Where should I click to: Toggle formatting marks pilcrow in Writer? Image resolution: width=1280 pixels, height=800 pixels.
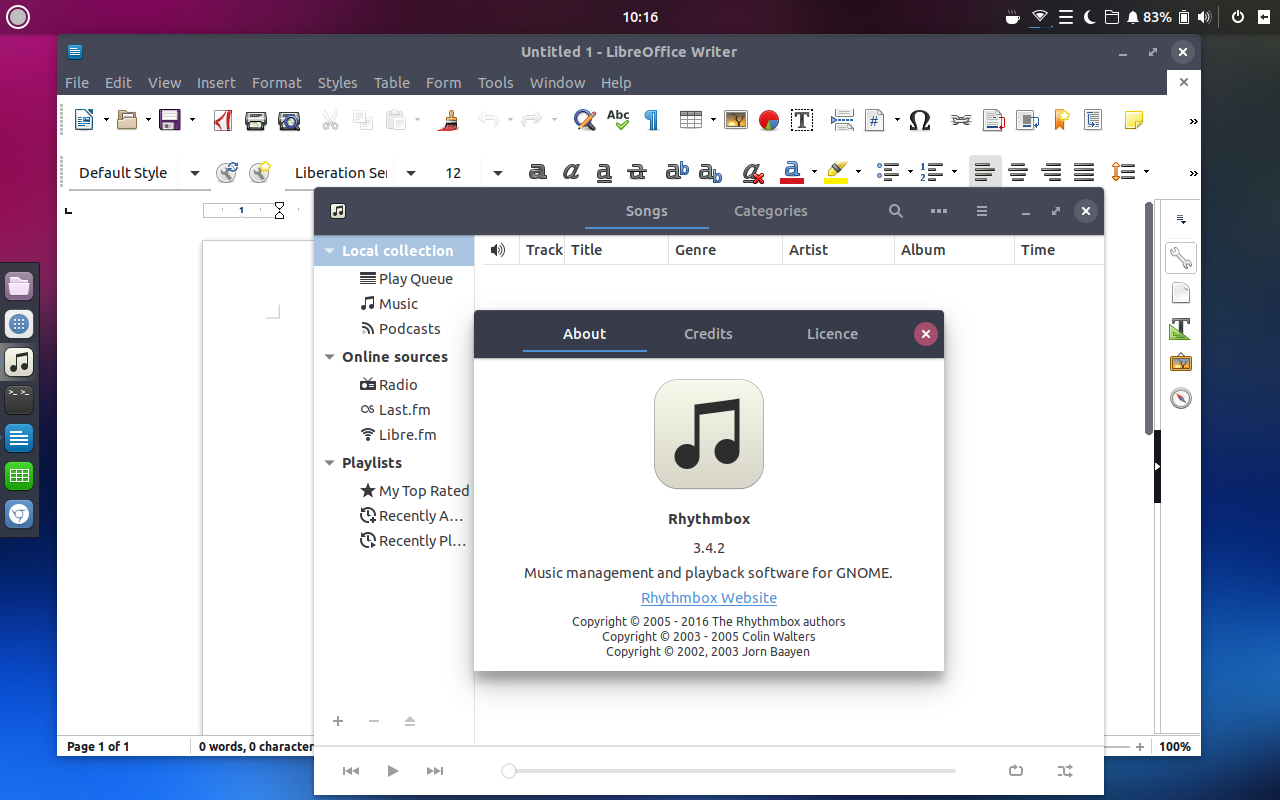[651, 120]
